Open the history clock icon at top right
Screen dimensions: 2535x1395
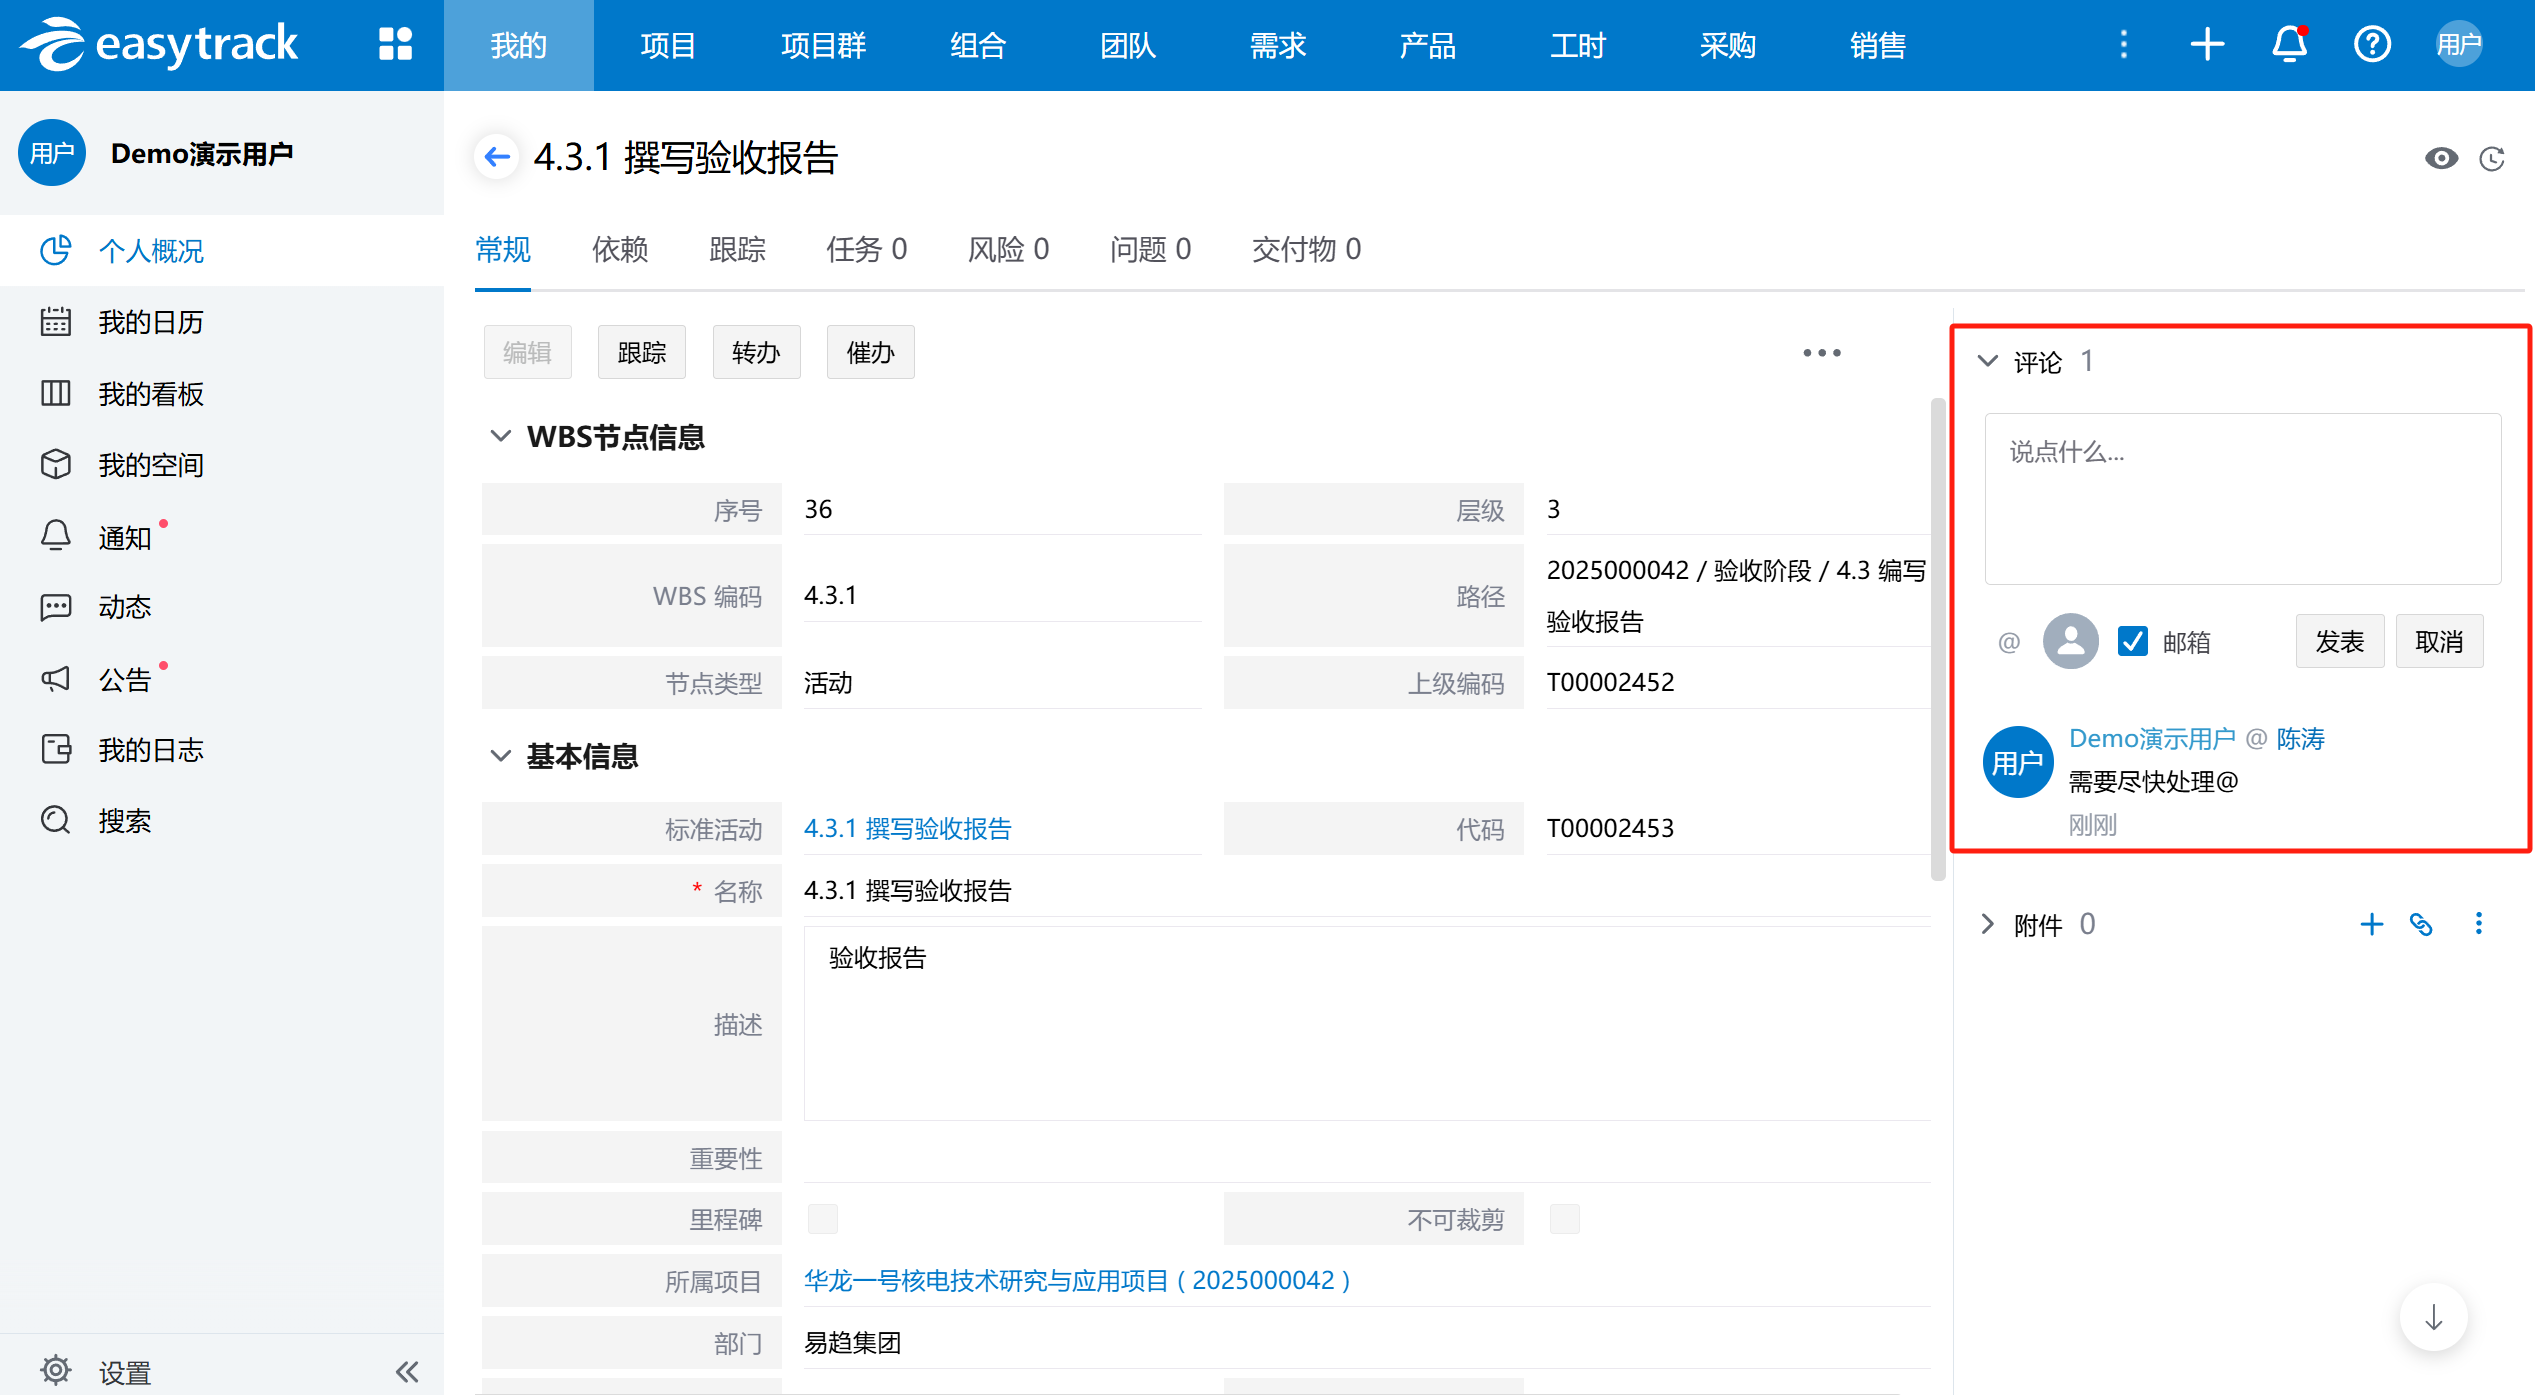(2491, 159)
